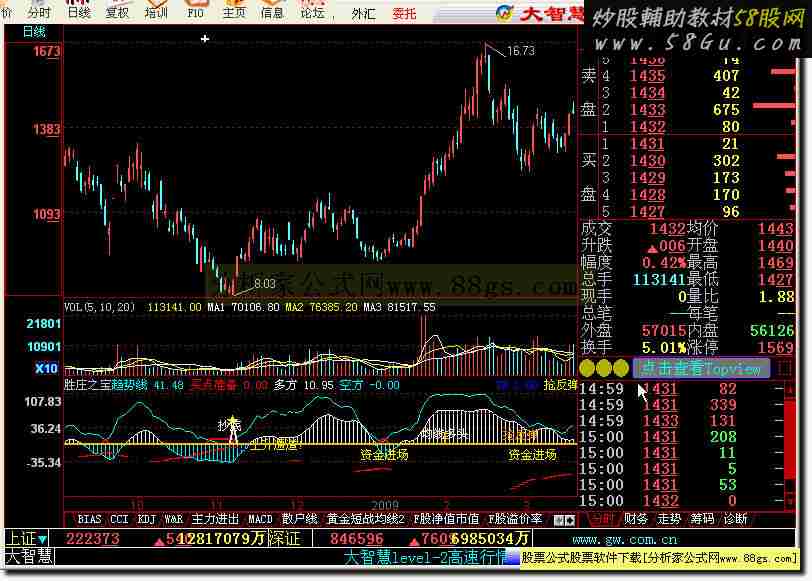Screen dimensions: 812x581
Task: Click the 内盘 value 56126
Action: (x=772, y=331)
